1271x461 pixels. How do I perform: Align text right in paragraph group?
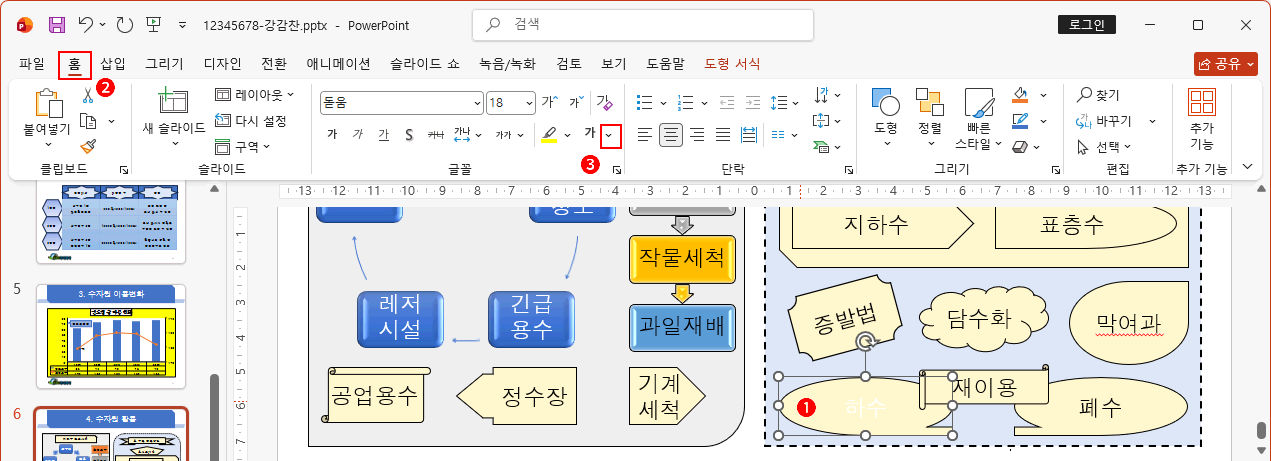coord(697,134)
